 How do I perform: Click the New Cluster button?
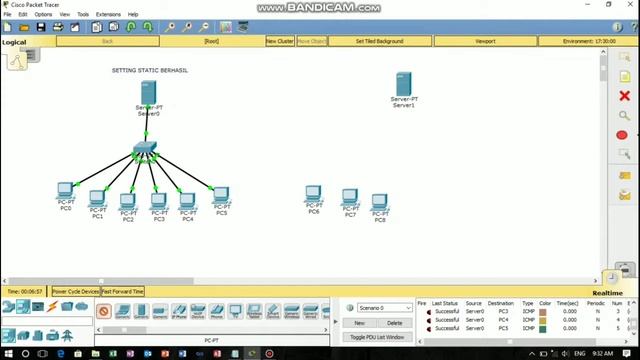(280, 41)
